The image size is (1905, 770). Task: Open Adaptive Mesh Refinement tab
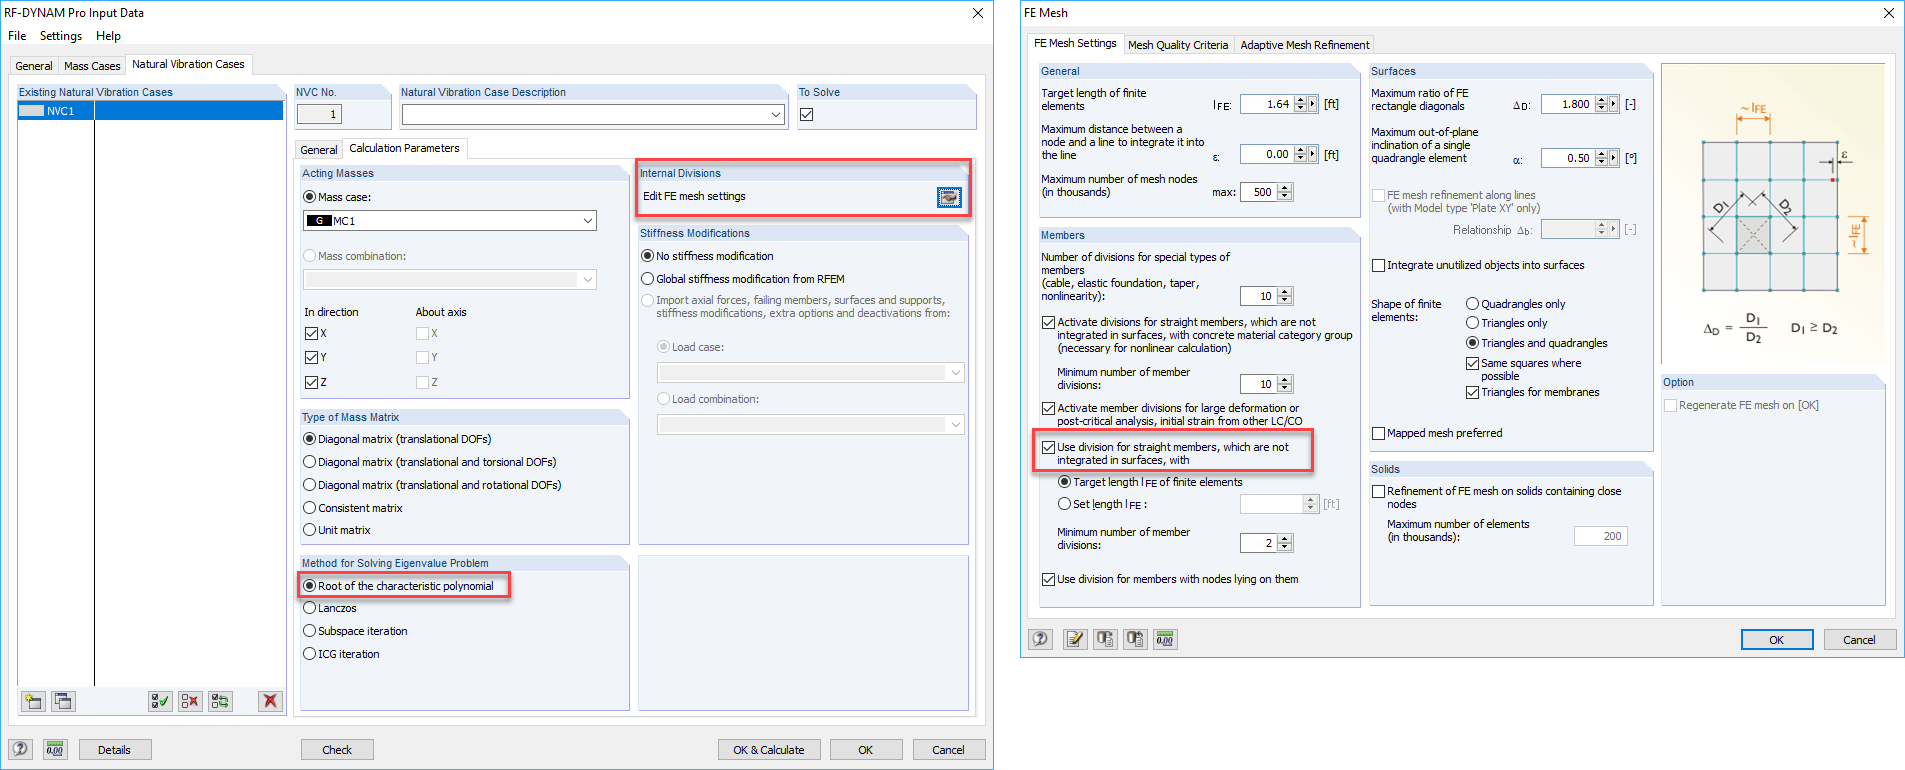pos(1305,45)
